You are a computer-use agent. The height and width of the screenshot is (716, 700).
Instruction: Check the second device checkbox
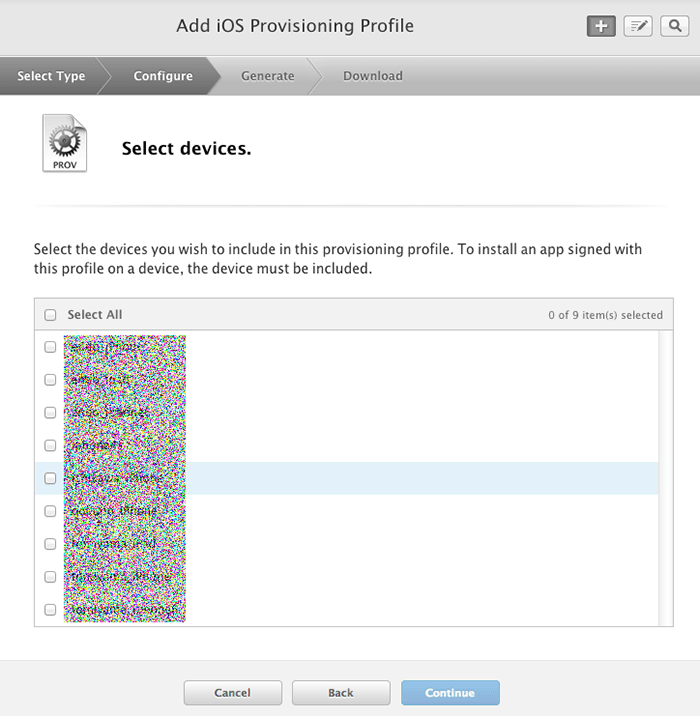click(x=51, y=380)
